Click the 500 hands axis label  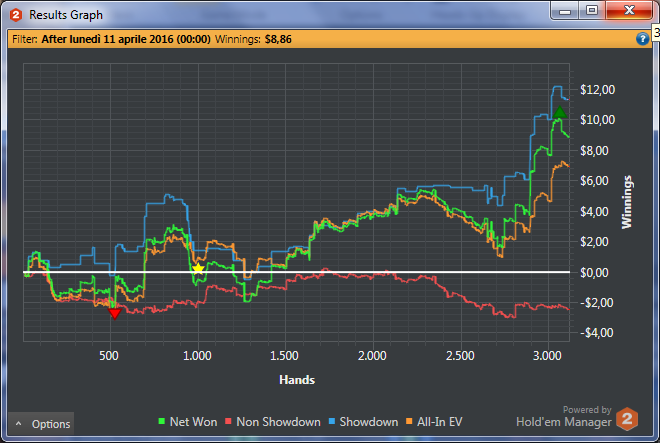(109, 356)
